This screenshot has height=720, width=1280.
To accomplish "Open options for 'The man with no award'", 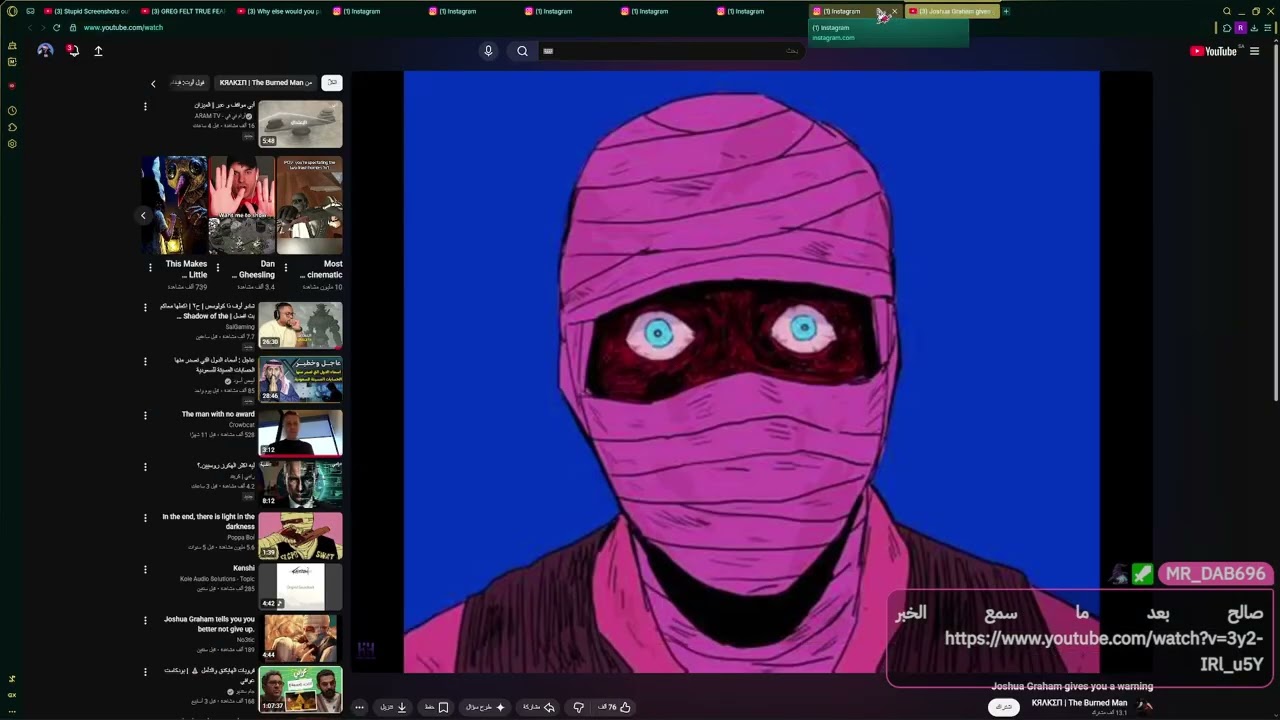I will coord(145,415).
